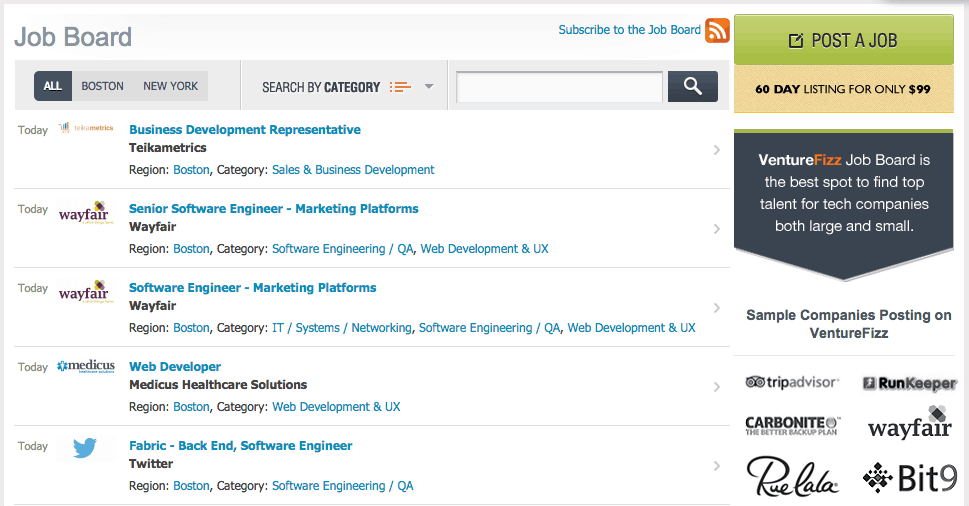Click the Teikametrics logo thumbnail

[86, 128]
